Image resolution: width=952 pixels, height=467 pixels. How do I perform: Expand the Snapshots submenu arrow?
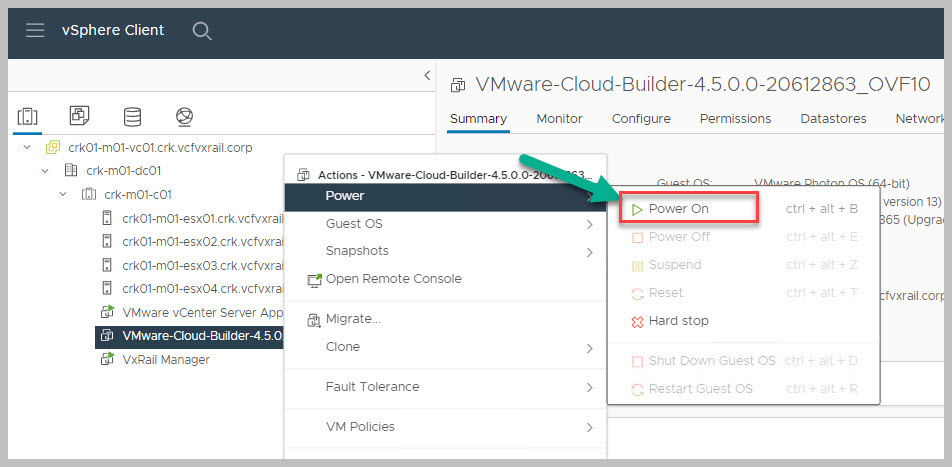[x=589, y=252]
